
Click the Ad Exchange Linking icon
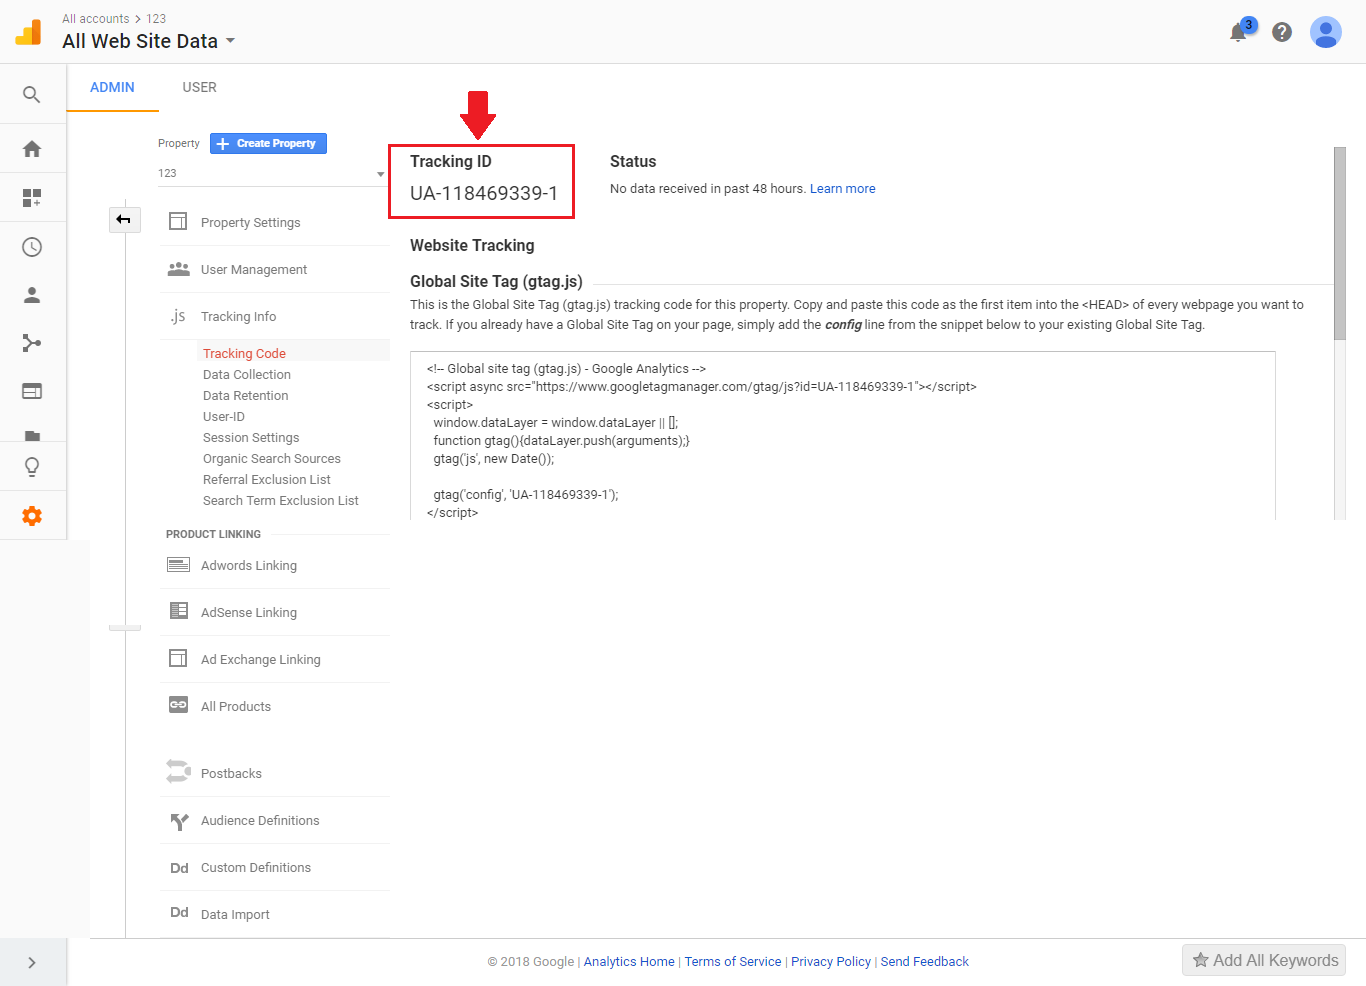click(x=178, y=658)
